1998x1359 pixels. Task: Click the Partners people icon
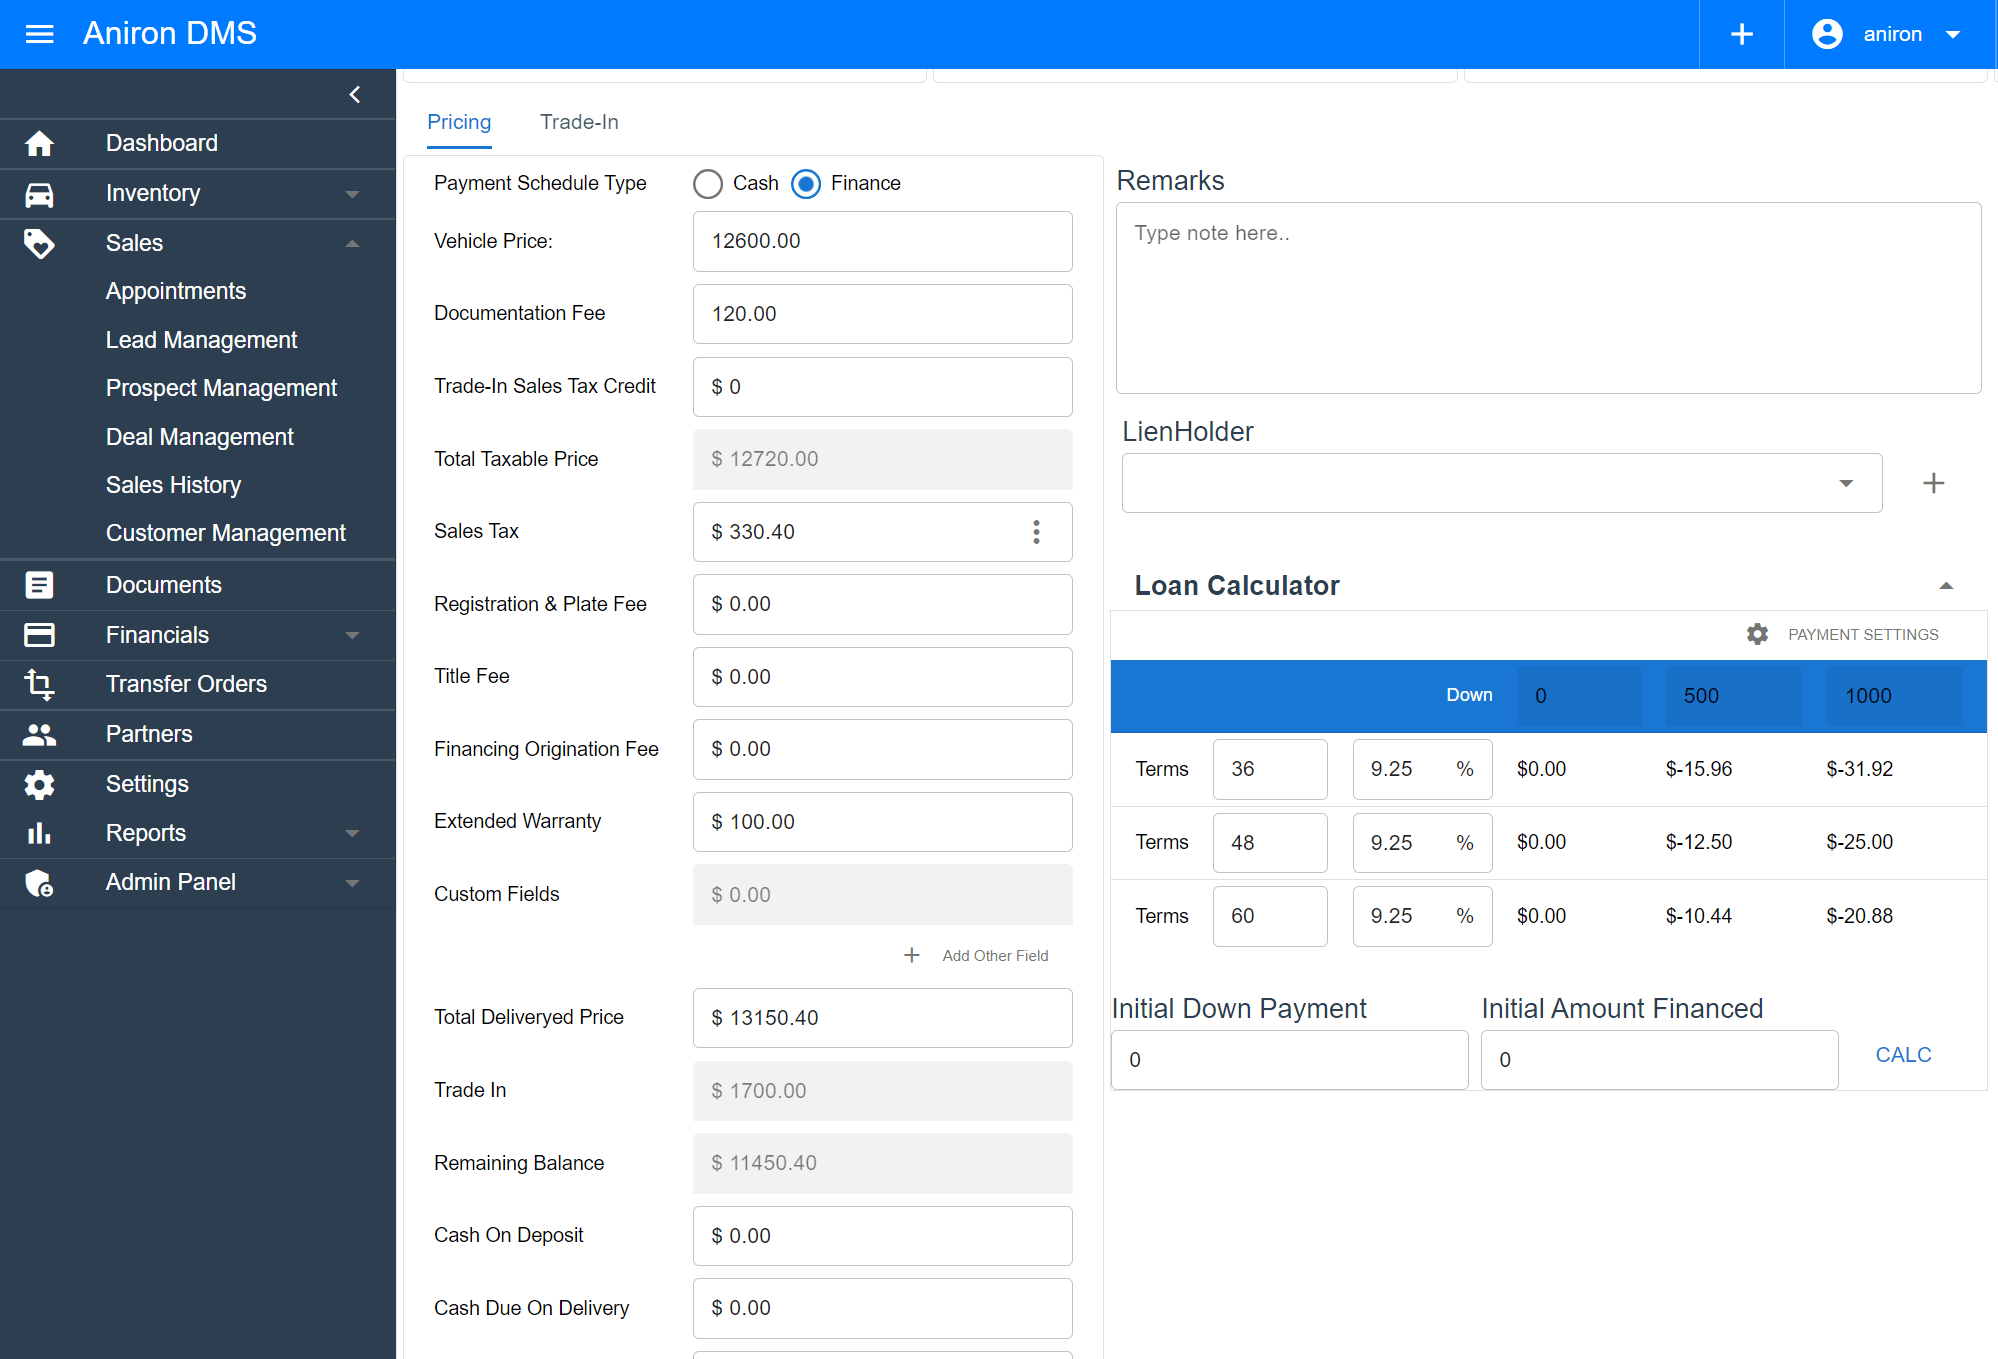click(x=39, y=734)
